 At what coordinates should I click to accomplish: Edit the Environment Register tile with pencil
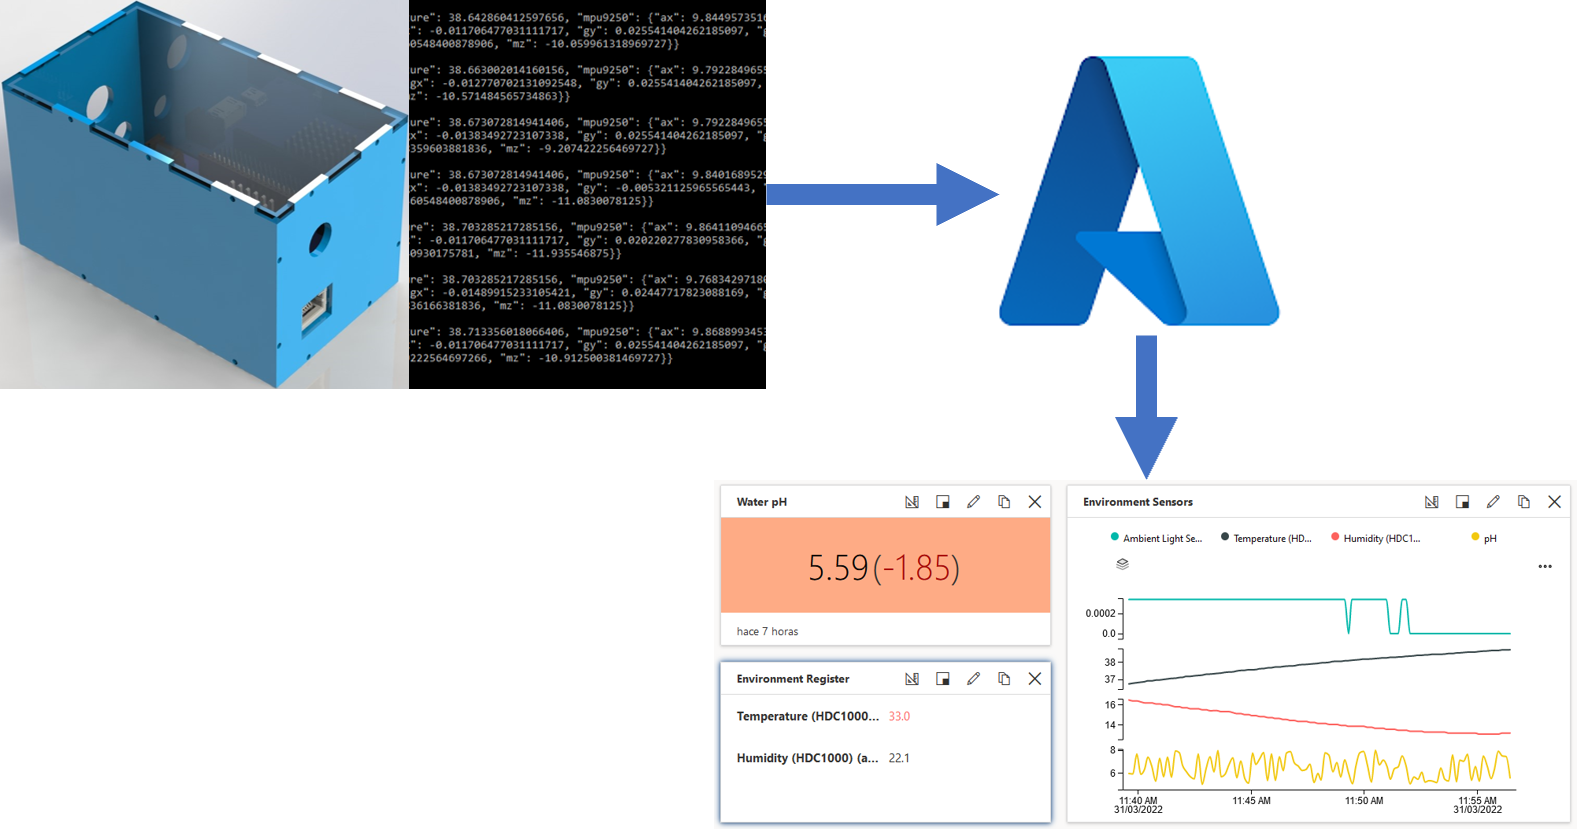pos(973,679)
